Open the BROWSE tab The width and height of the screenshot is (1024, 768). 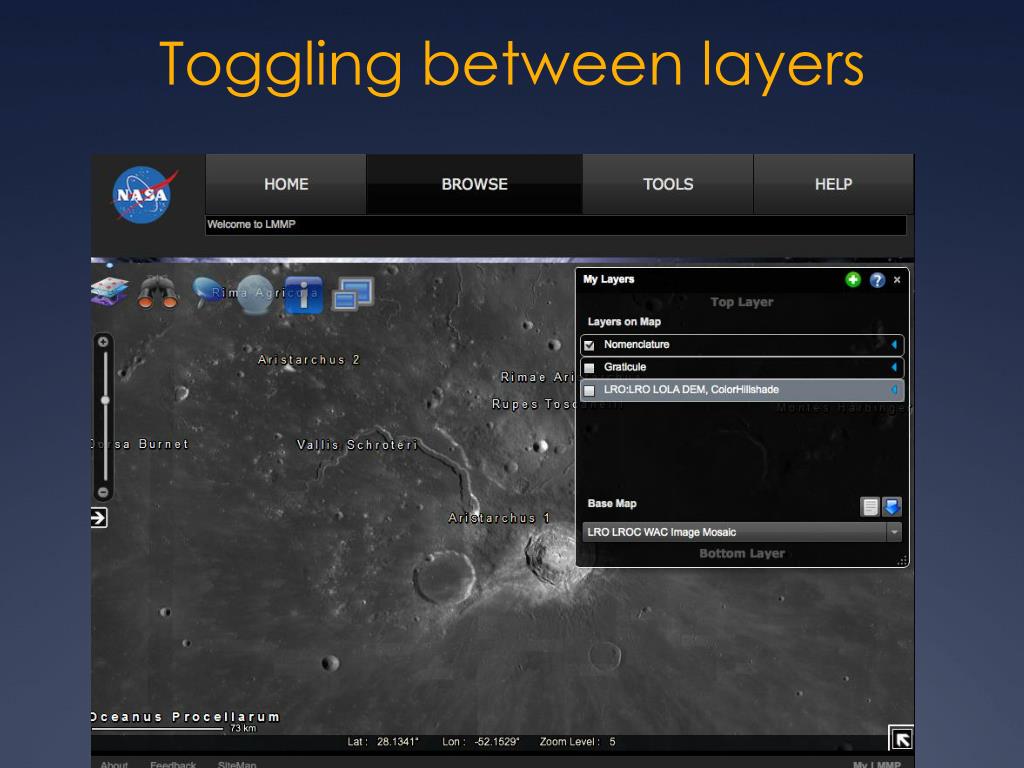pos(475,184)
